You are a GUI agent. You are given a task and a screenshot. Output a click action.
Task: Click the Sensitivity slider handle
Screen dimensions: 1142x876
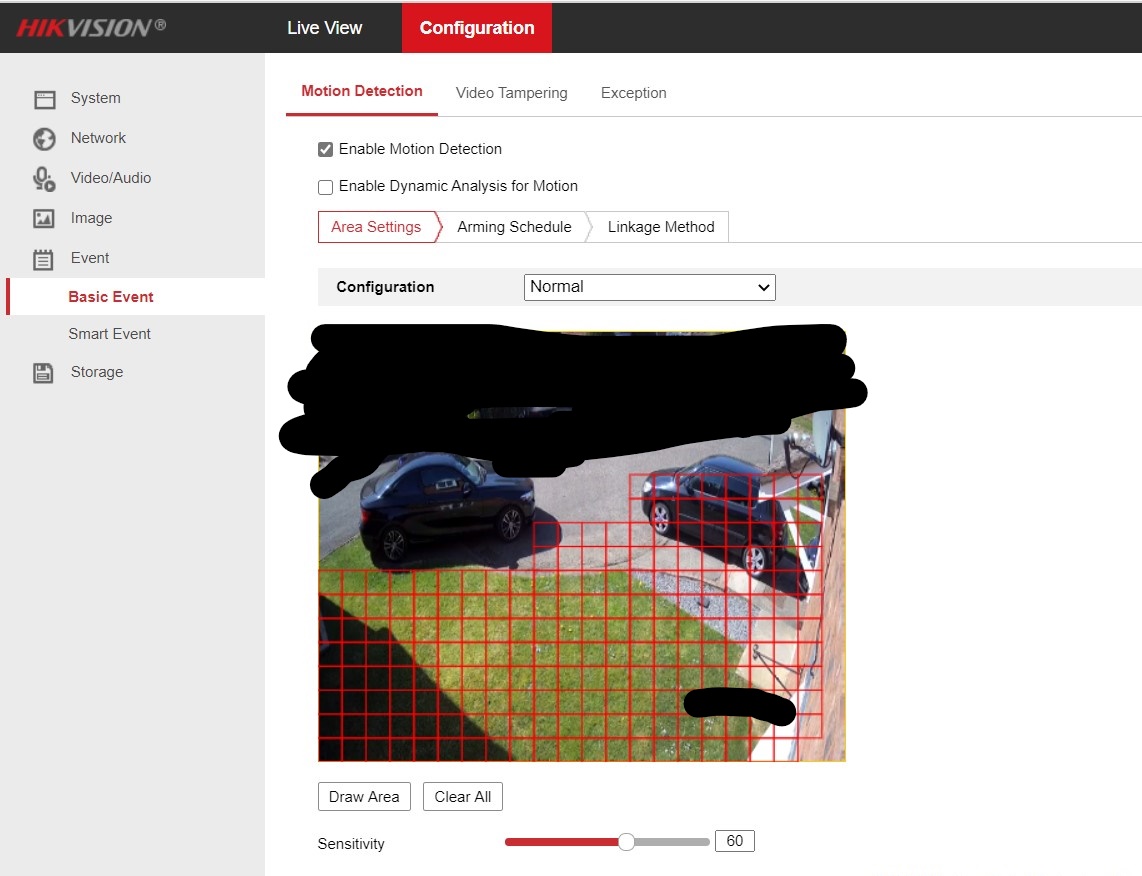626,842
